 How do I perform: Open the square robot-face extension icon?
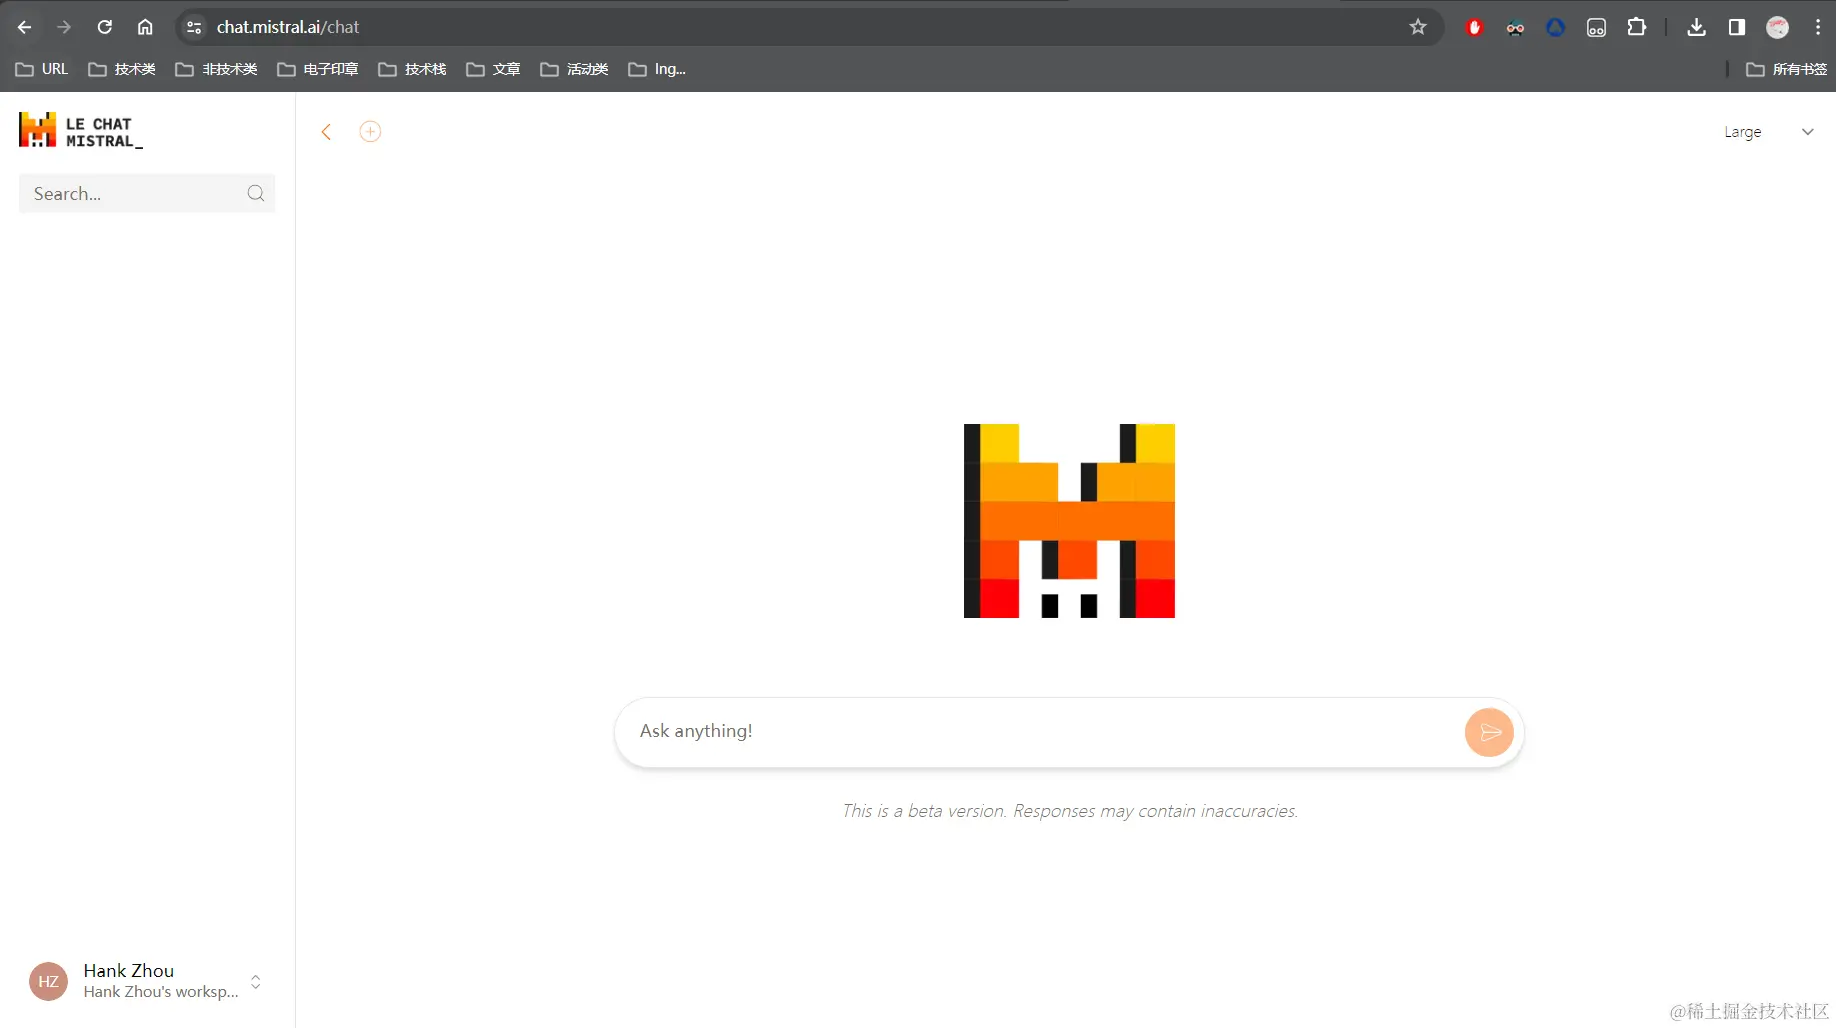tap(1596, 27)
